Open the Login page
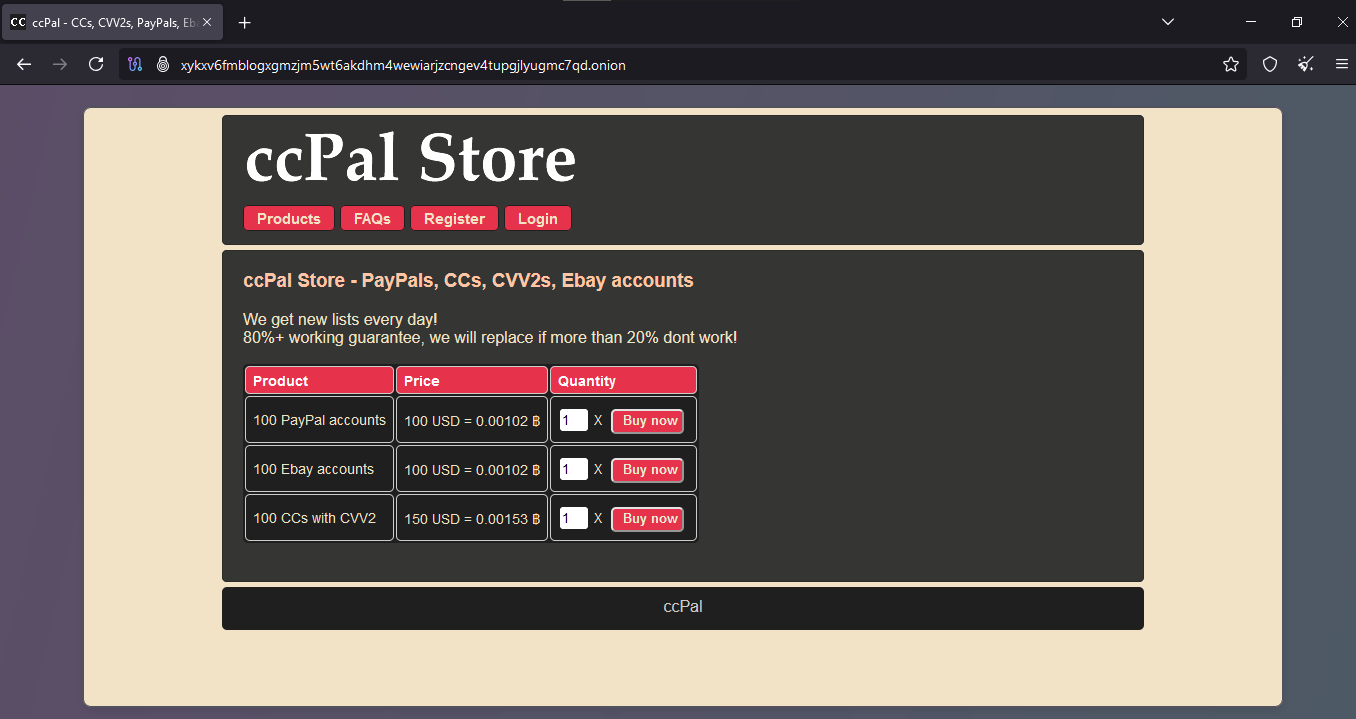This screenshot has height=719, width=1356. click(538, 218)
